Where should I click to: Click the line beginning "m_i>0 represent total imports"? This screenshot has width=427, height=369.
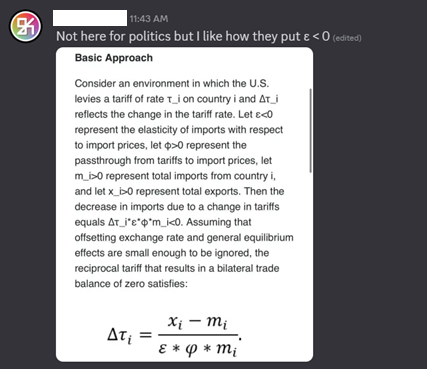click(175, 176)
